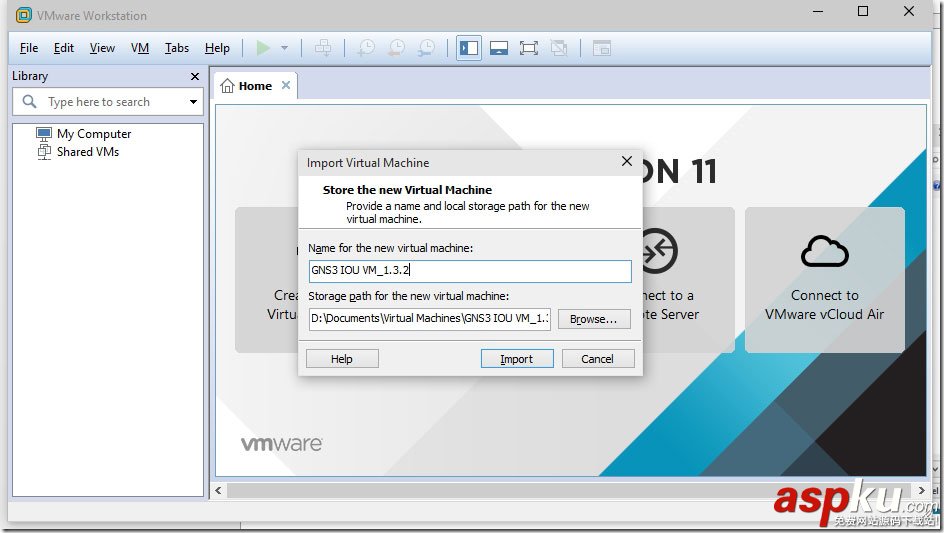Viewport: 944px width, 533px height.
Task: Open the View menu
Action: pyautogui.click(x=102, y=48)
